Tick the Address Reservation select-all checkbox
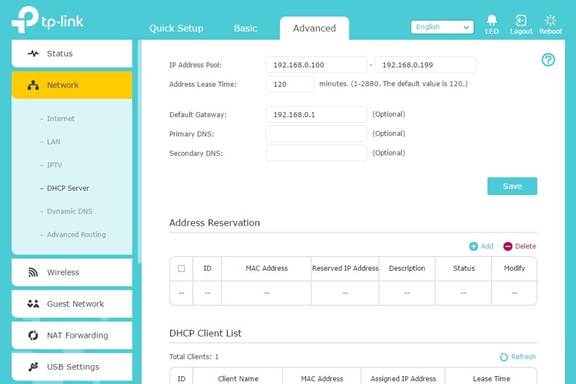Image resolution: width=576 pixels, height=384 pixels. point(181,269)
